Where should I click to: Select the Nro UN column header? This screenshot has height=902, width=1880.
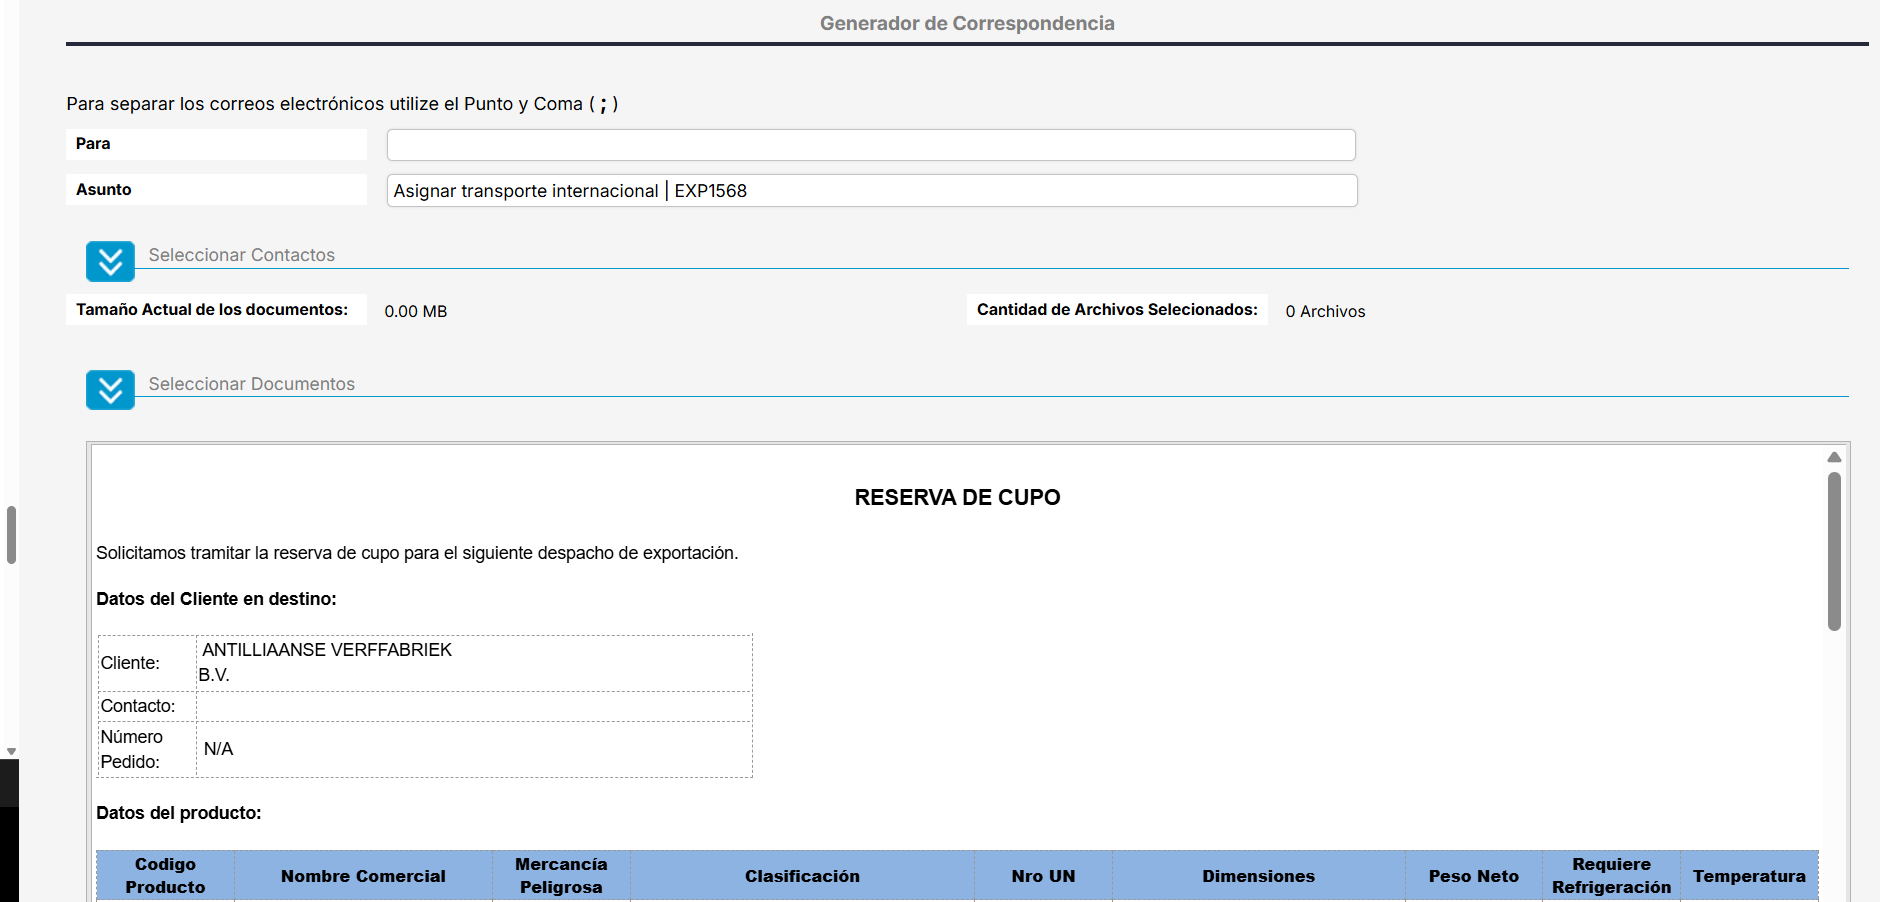coord(1043,876)
